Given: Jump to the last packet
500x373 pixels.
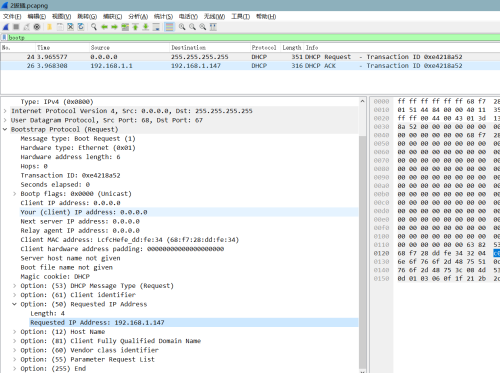Looking at the screenshot, I should coord(146,27).
